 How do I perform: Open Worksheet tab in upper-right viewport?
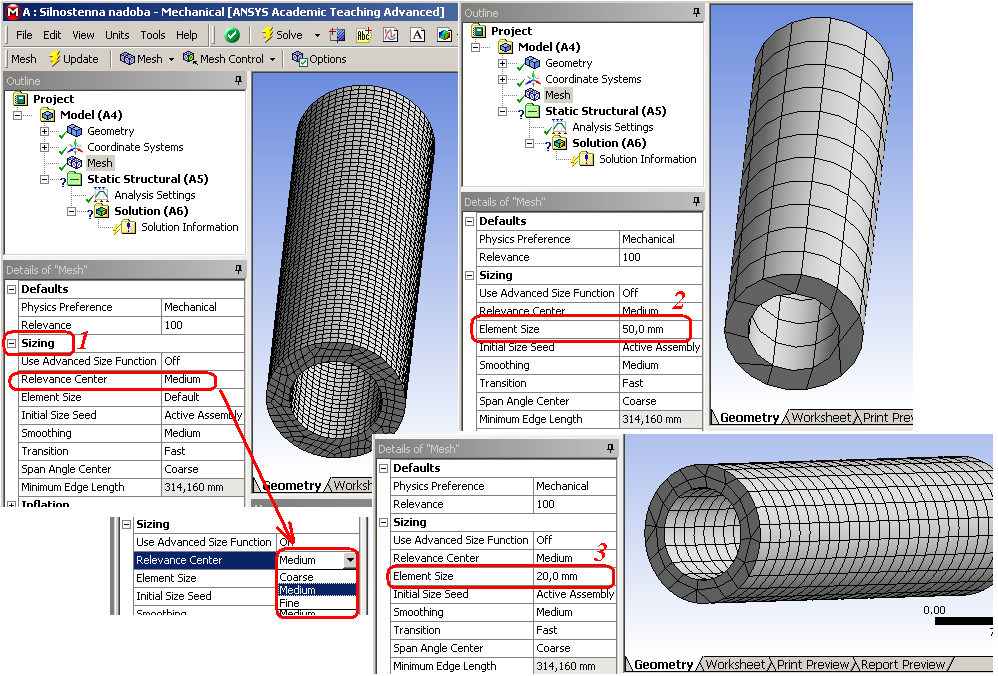click(821, 418)
